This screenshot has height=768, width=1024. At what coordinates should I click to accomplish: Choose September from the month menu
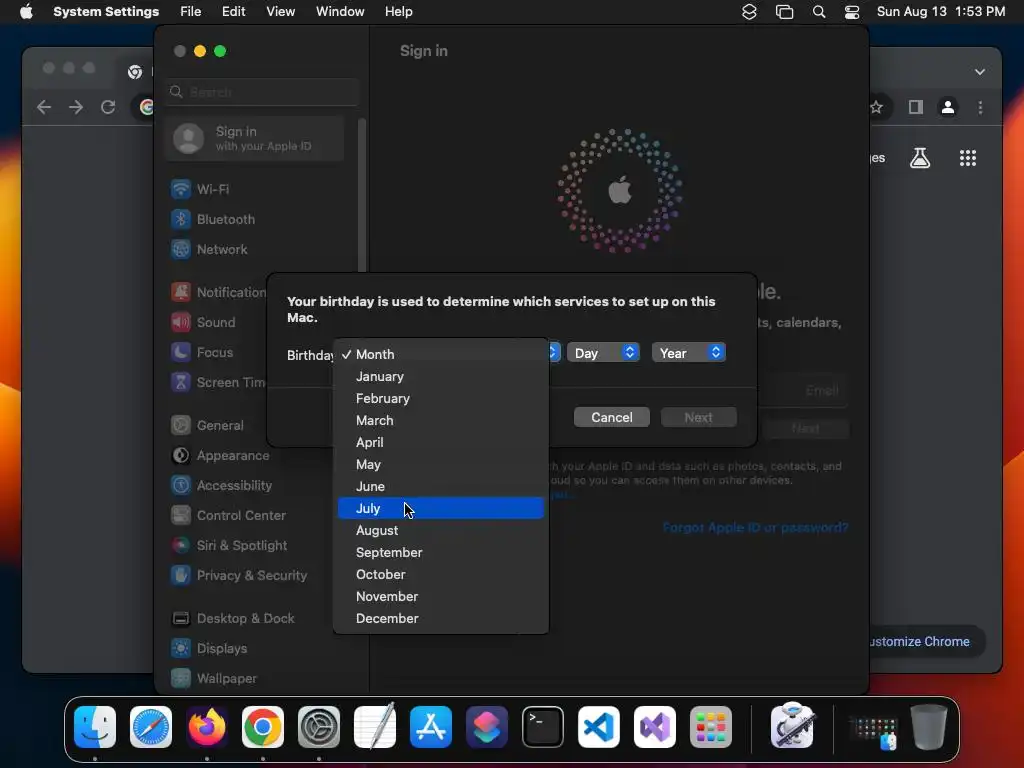coord(441,552)
